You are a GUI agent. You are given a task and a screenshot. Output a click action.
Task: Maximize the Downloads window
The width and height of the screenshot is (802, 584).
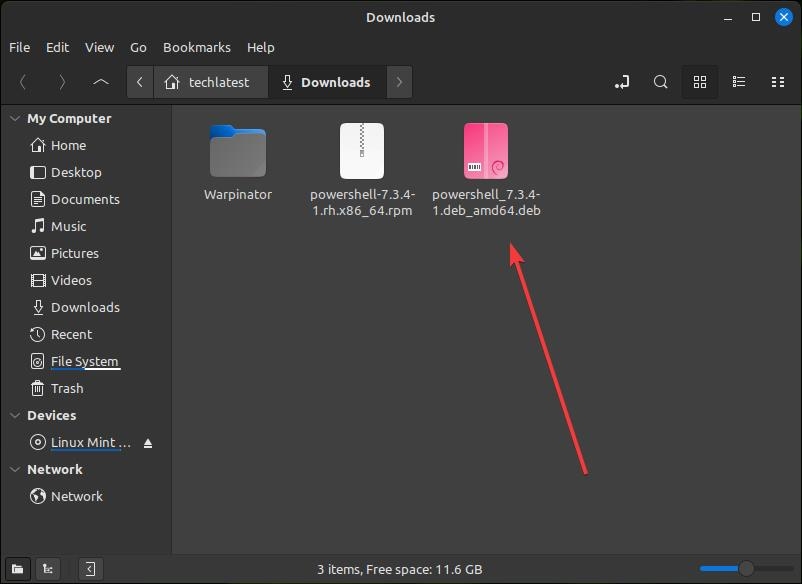pos(755,17)
